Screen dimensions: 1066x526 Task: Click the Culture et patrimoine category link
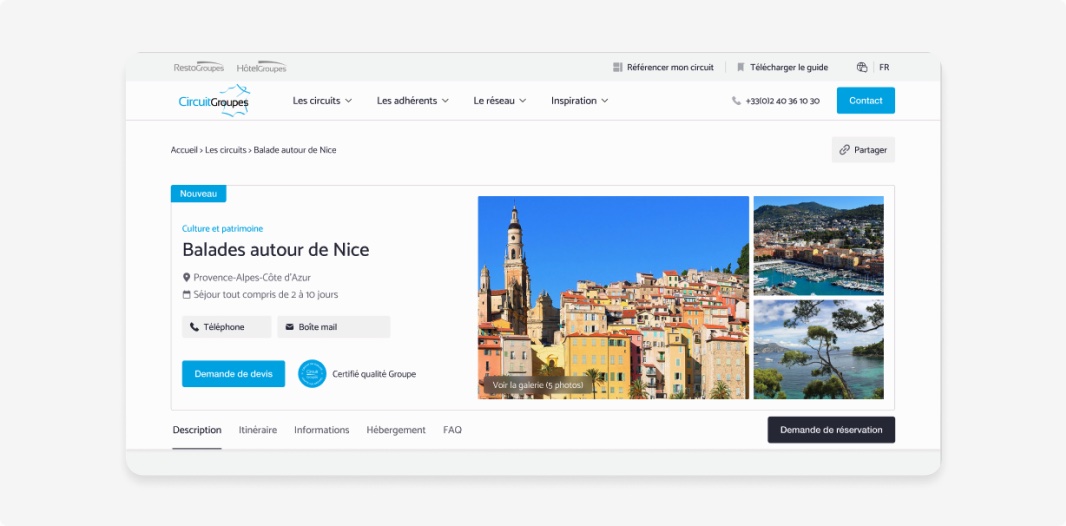pyautogui.click(x=222, y=229)
